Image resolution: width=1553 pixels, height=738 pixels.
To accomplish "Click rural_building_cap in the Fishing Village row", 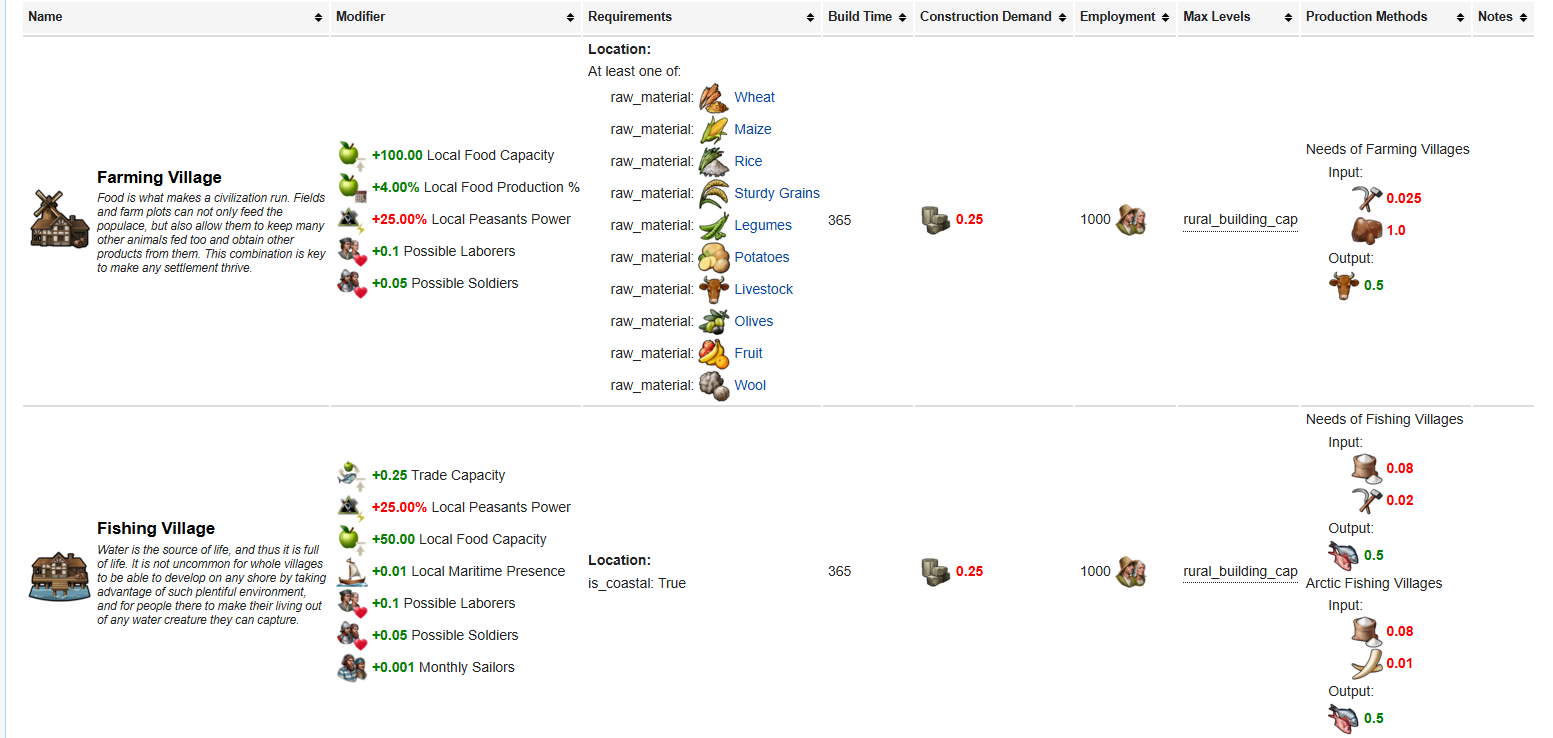I will click(x=1240, y=572).
